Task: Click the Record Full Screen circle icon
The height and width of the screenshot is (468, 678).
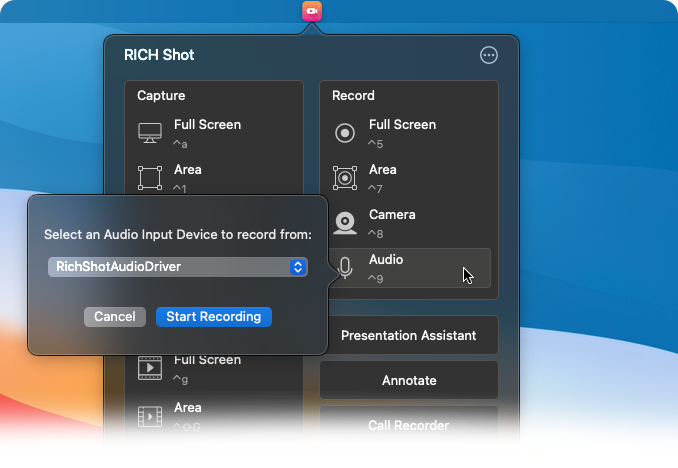Action: pyautogui.click(x=345, y=133)
